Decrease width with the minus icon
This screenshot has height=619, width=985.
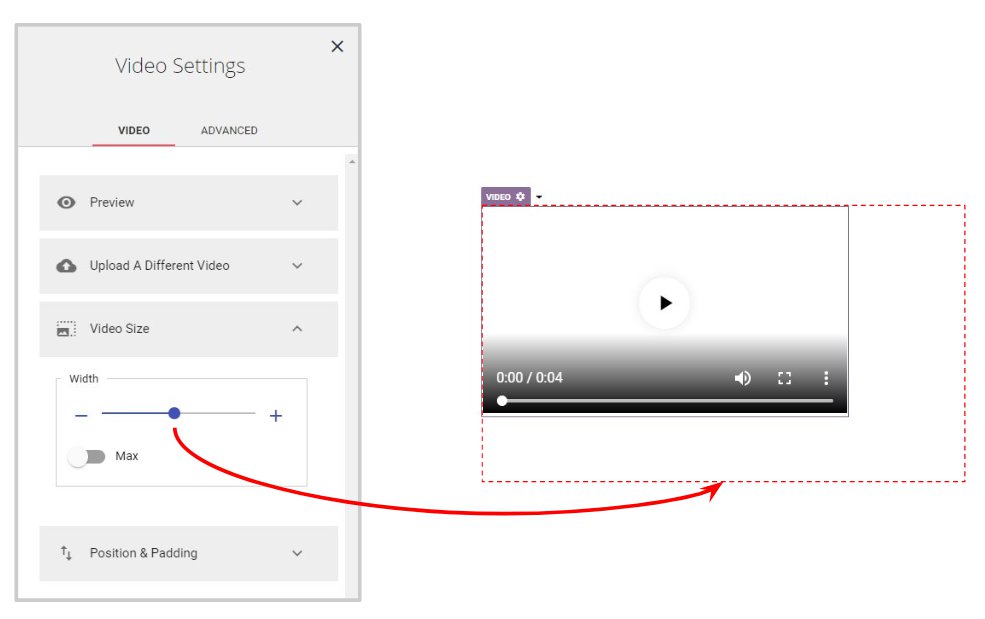tap(81, 415)
